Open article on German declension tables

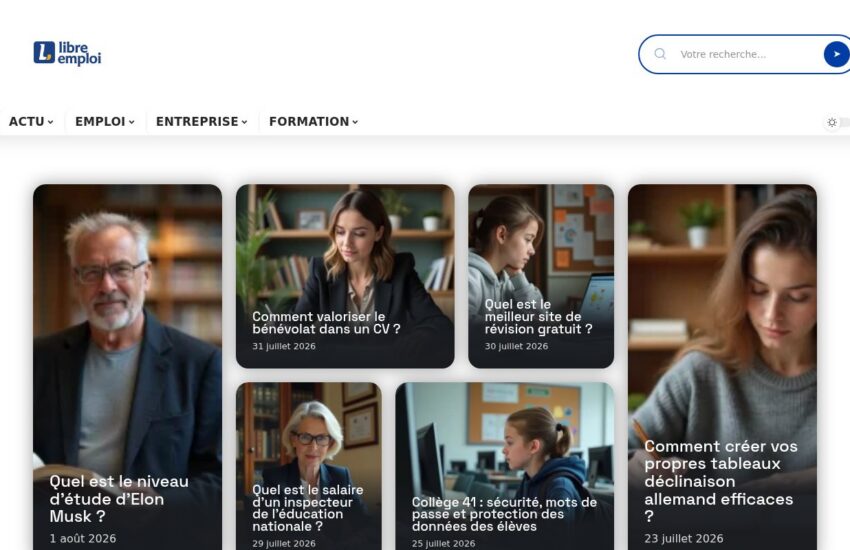[x=720, y=481]
